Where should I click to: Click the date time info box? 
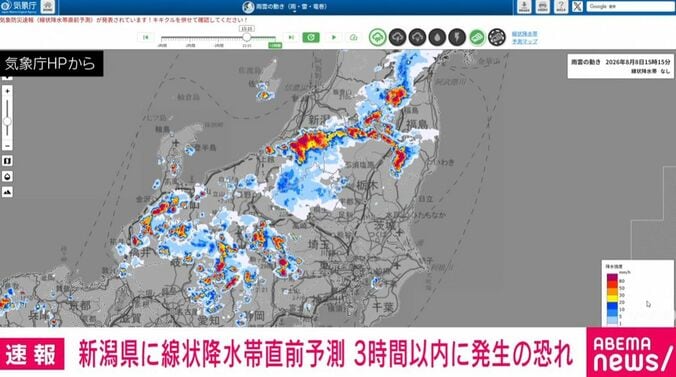[x=620, y=66]
